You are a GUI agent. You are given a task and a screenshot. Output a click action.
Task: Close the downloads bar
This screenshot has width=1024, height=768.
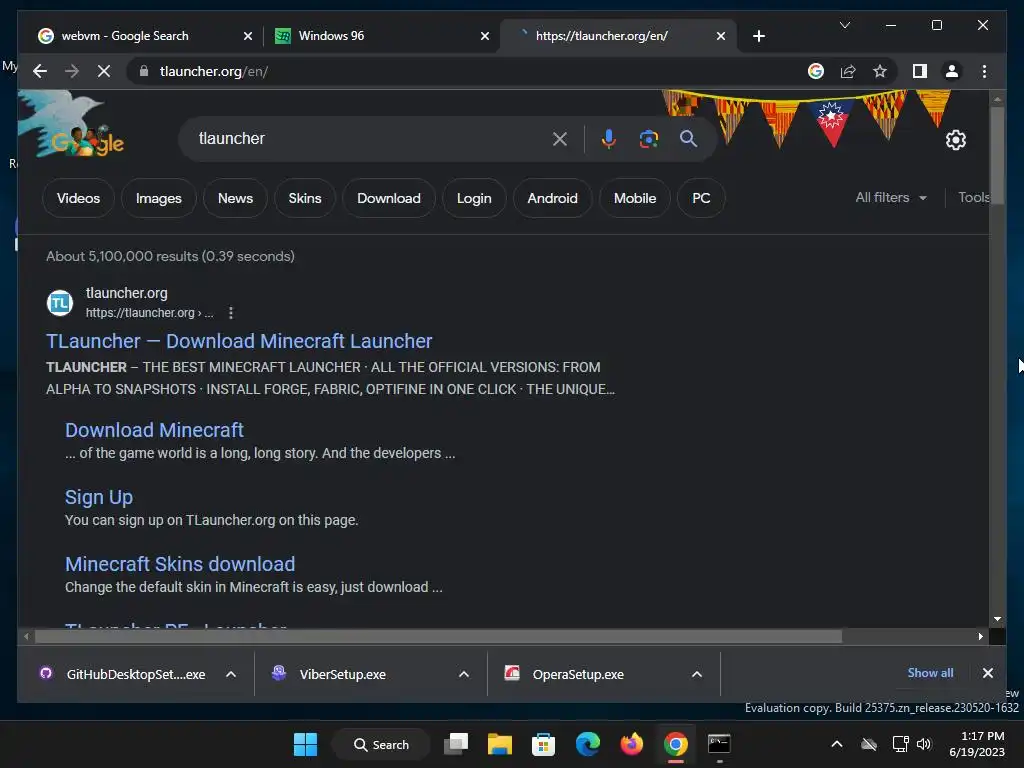coord(987,673)
